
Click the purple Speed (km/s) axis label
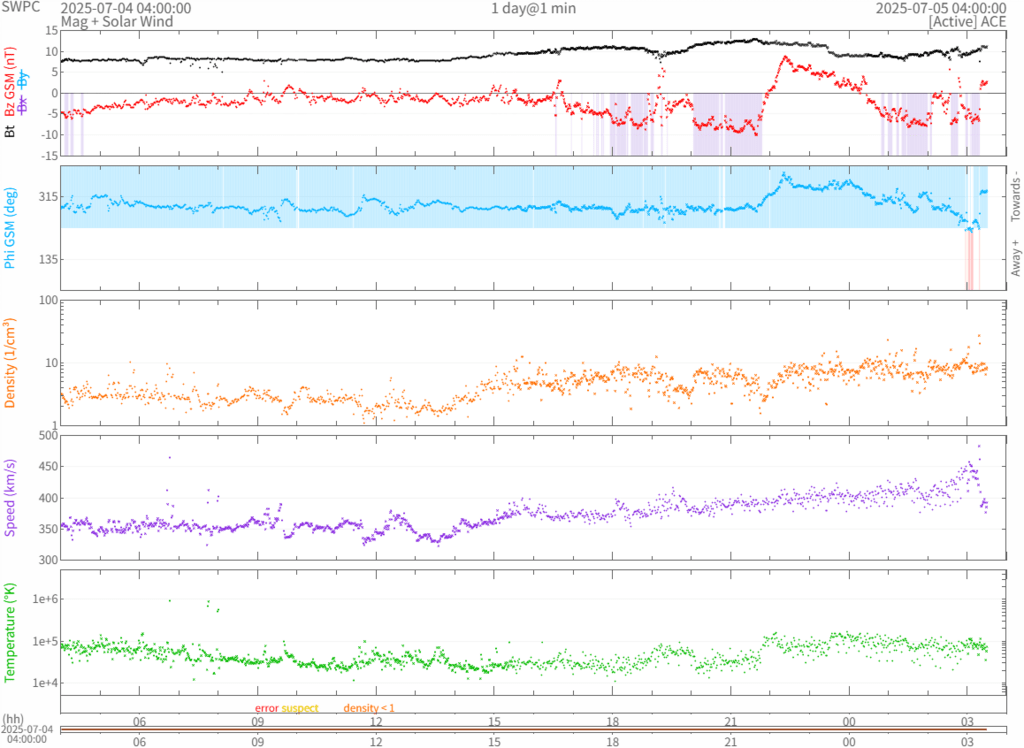(x=11, y=496)
